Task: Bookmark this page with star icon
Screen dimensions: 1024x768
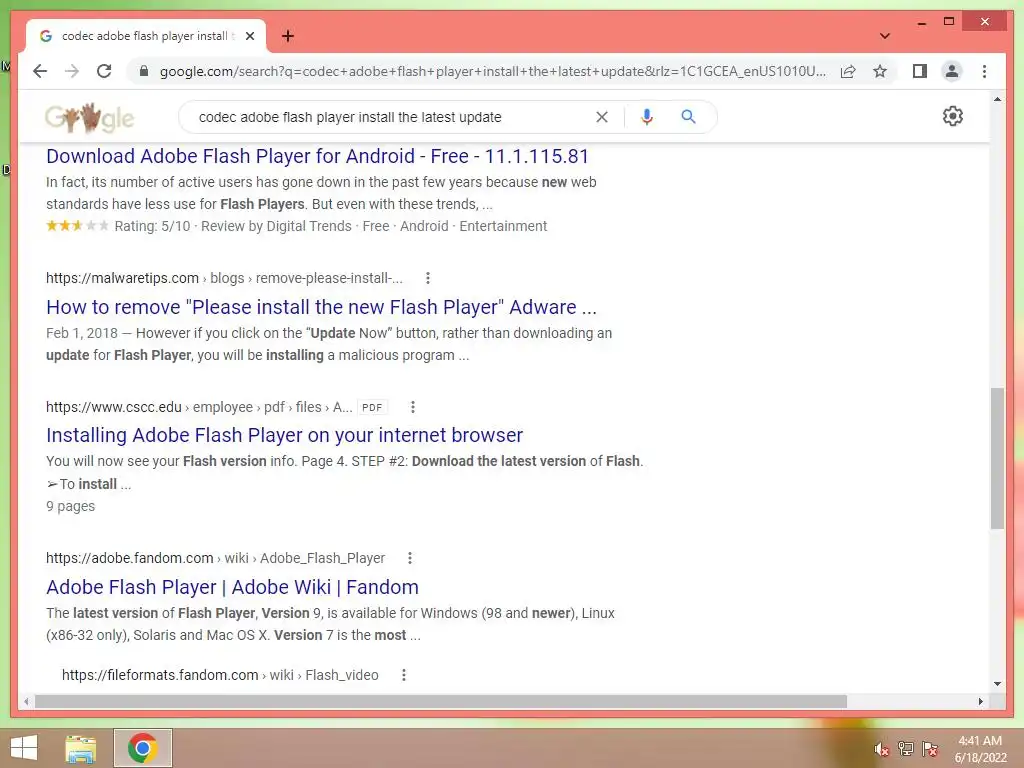Action: 880,71
